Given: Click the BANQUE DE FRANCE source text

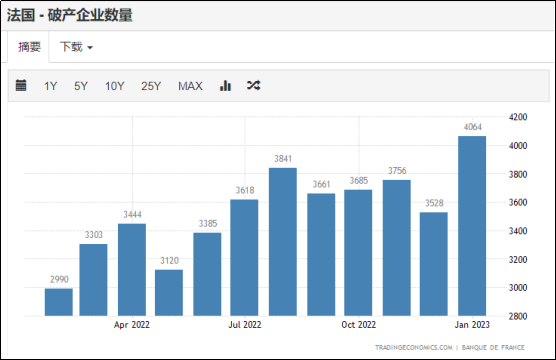Looking at the screenshot, I should click(493, 347).
